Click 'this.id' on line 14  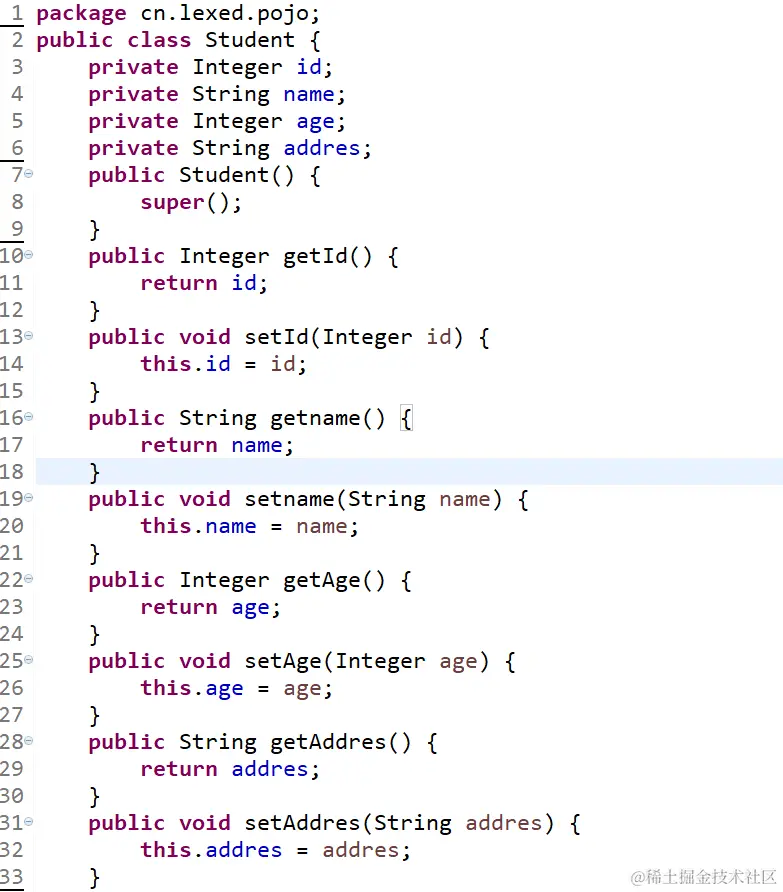tap(186, 364)
